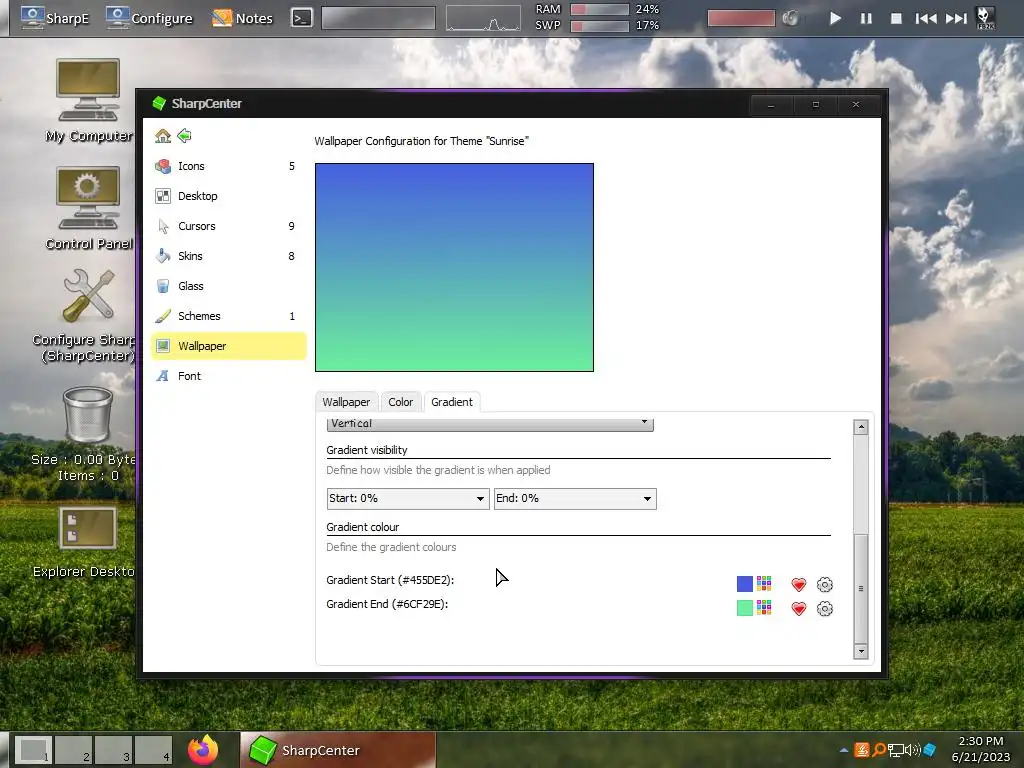Expand hidden tray icons arrow
This screenshot has width=1024, height=768.
point(844,751)
